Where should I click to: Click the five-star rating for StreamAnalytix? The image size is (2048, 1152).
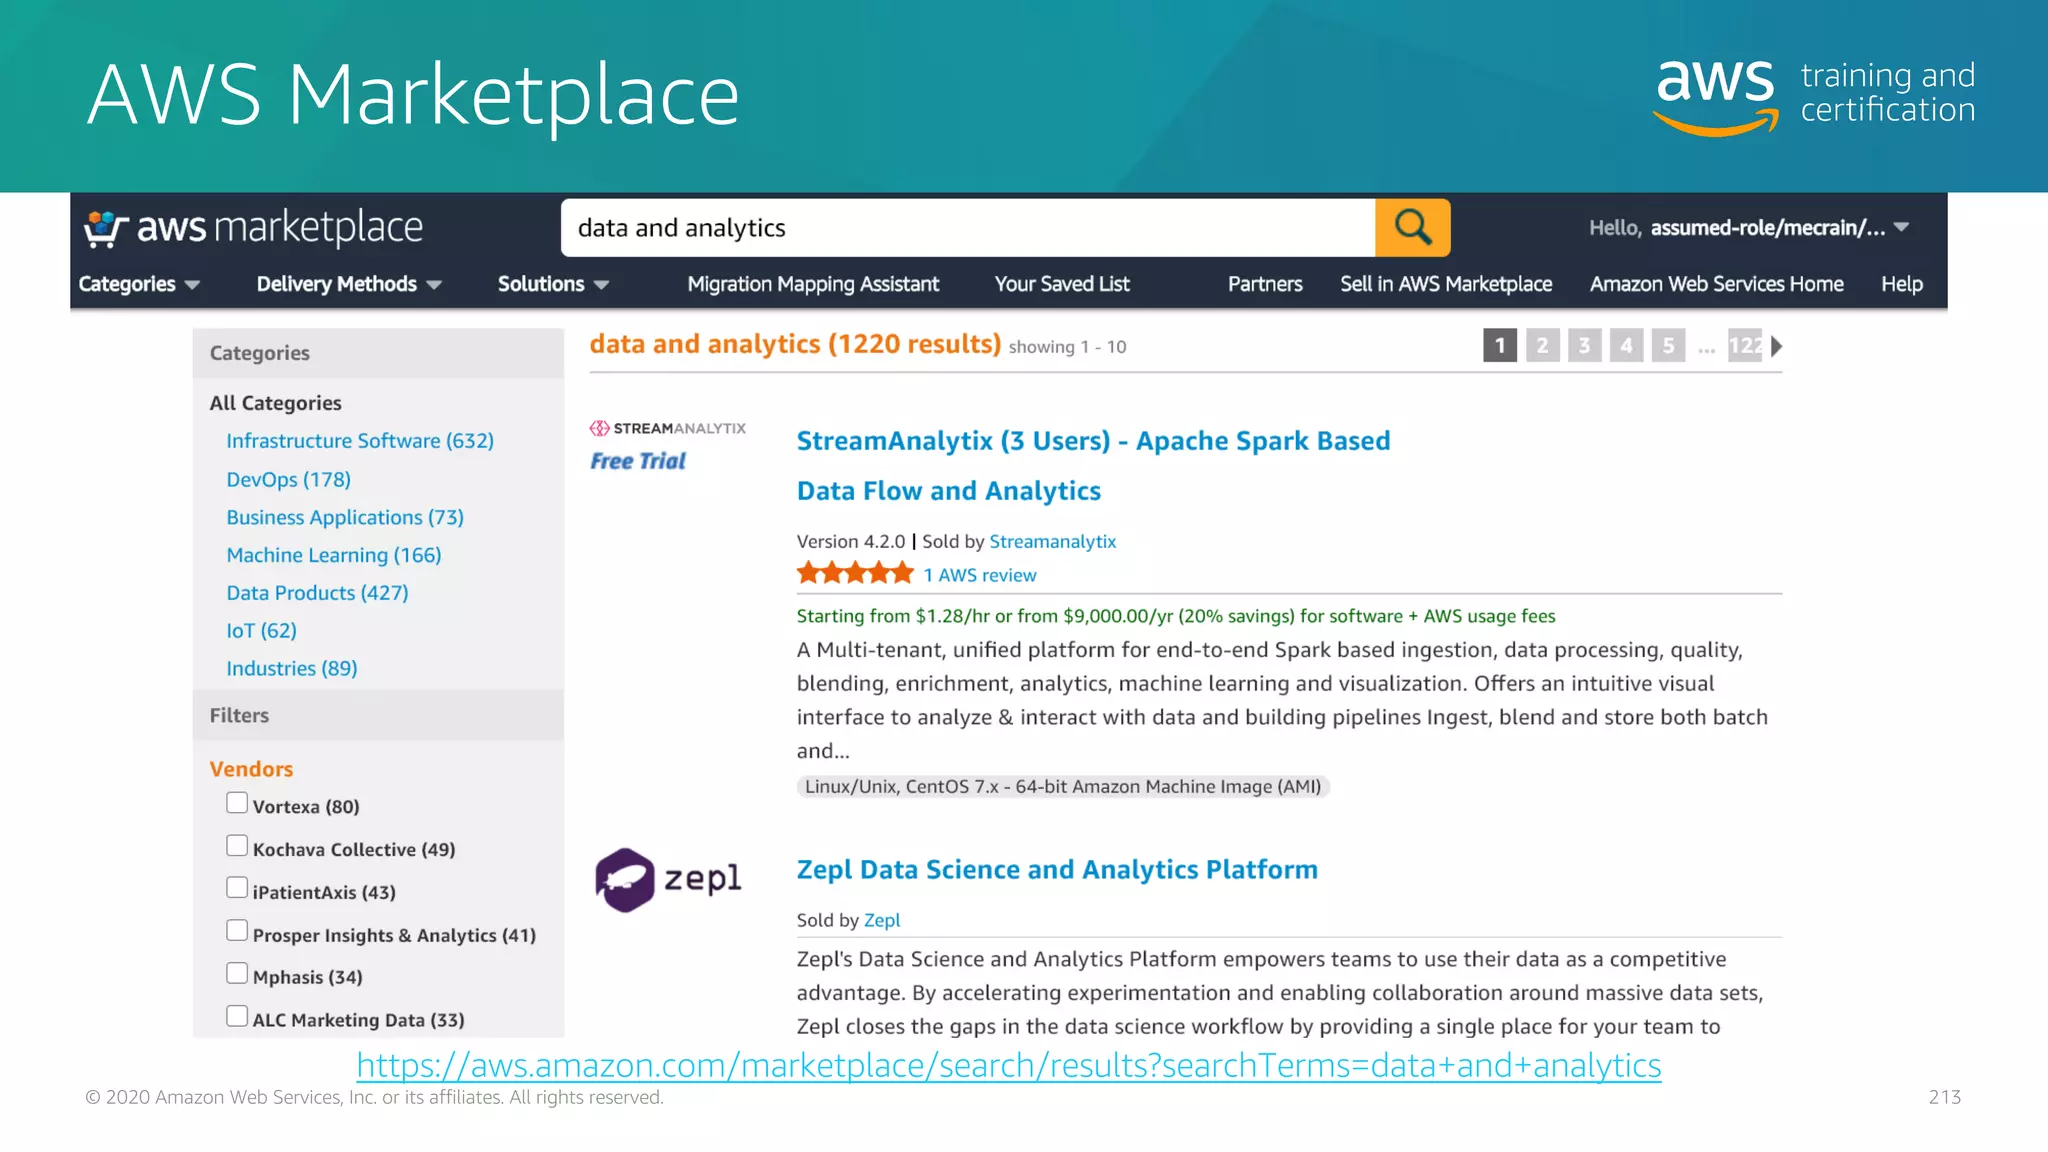[x=855, y=574]
